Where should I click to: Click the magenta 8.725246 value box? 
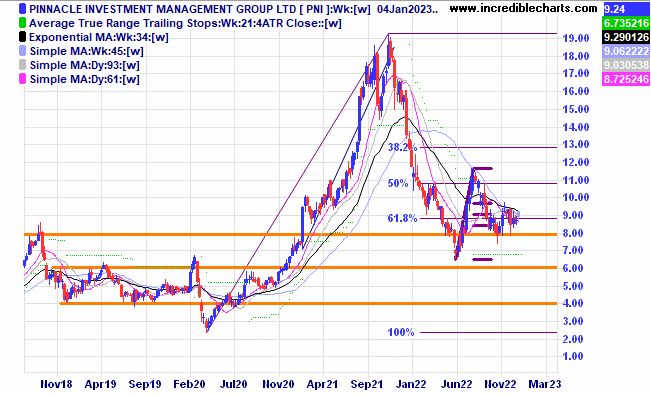[626, 79]
